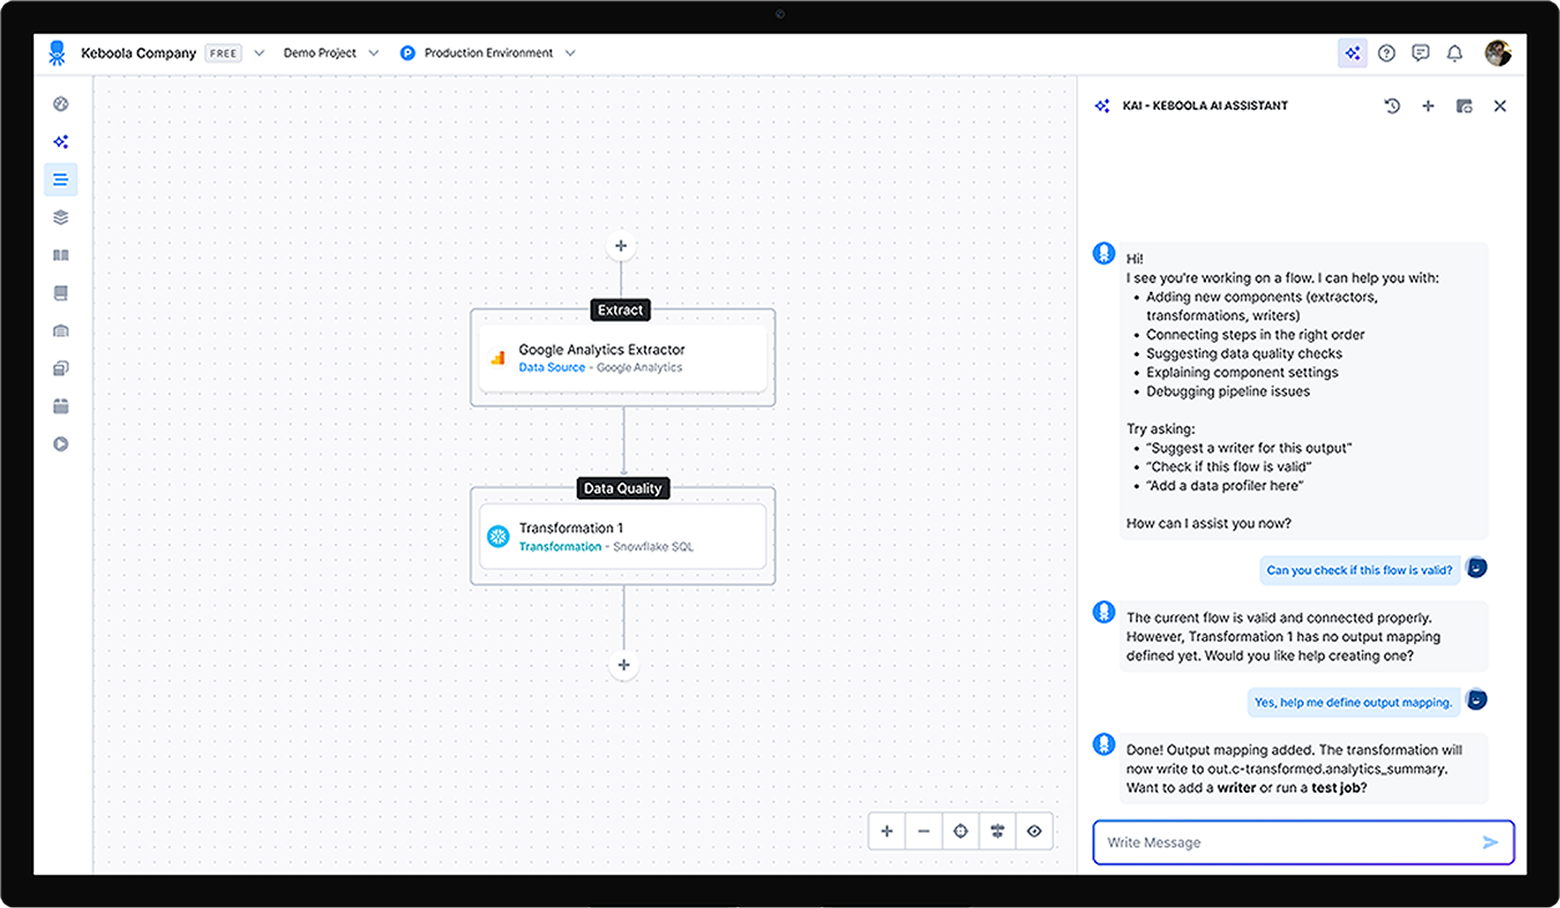The image size is (1560, 908).
Task: Select the Flows icon in the sidebar
Action: tap(61, 180)
